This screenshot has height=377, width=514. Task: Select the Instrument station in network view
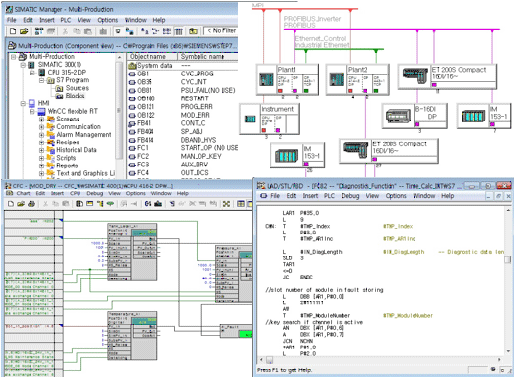(269, 119)
